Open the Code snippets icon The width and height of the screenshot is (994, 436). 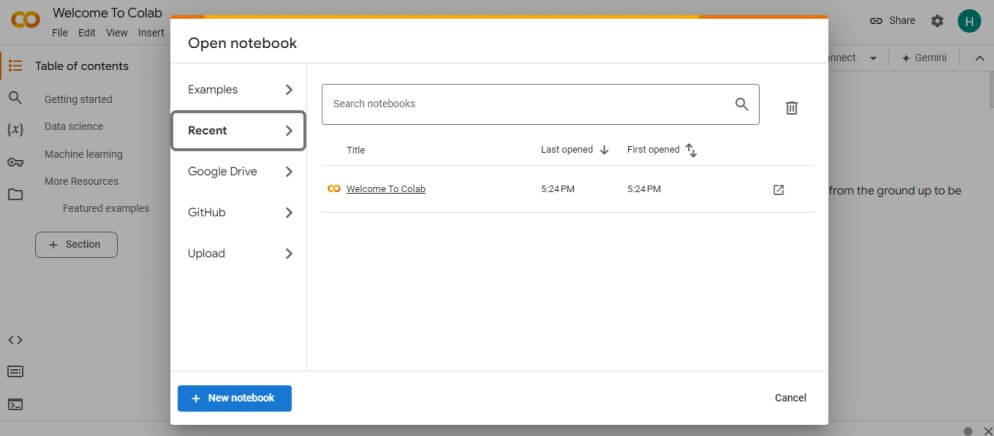tap(15, 340)
